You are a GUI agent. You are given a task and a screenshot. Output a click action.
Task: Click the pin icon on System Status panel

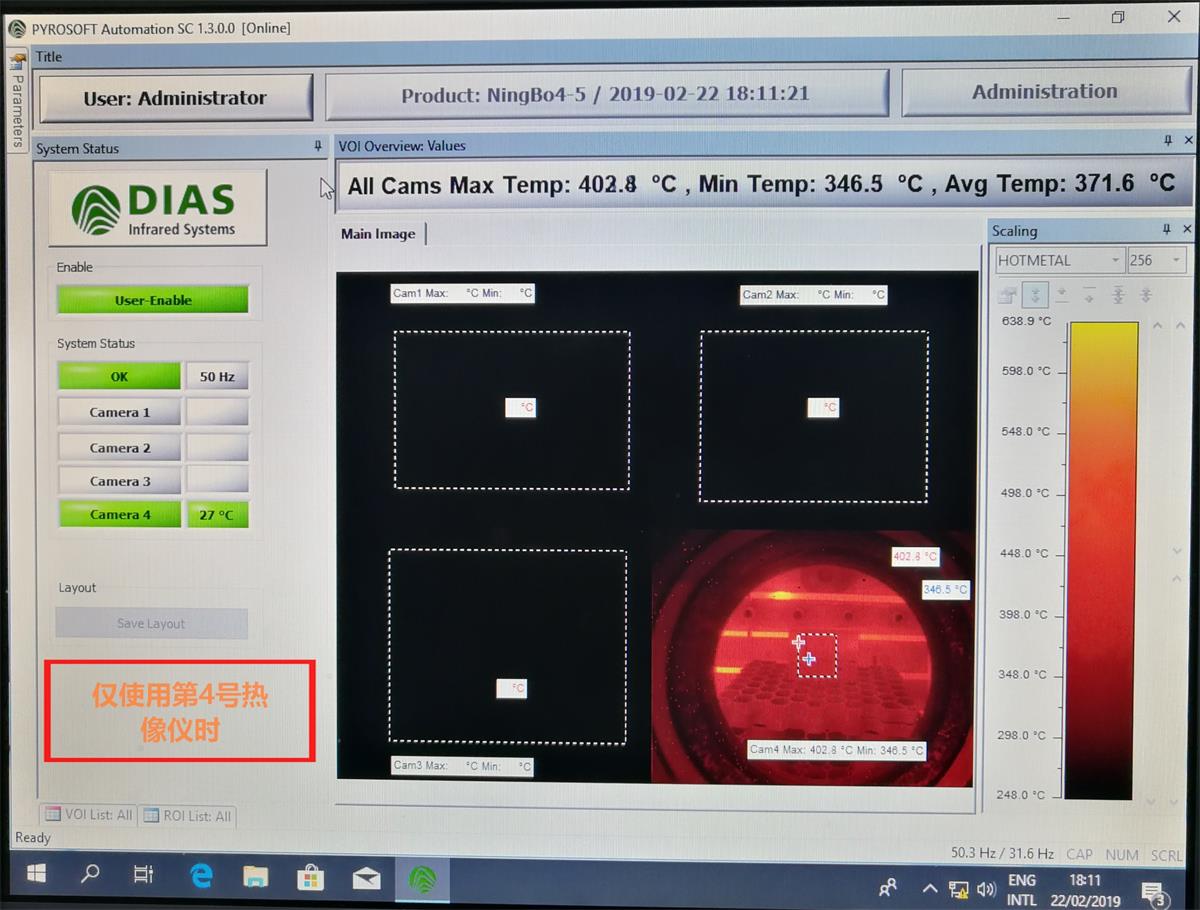point(318,147)
